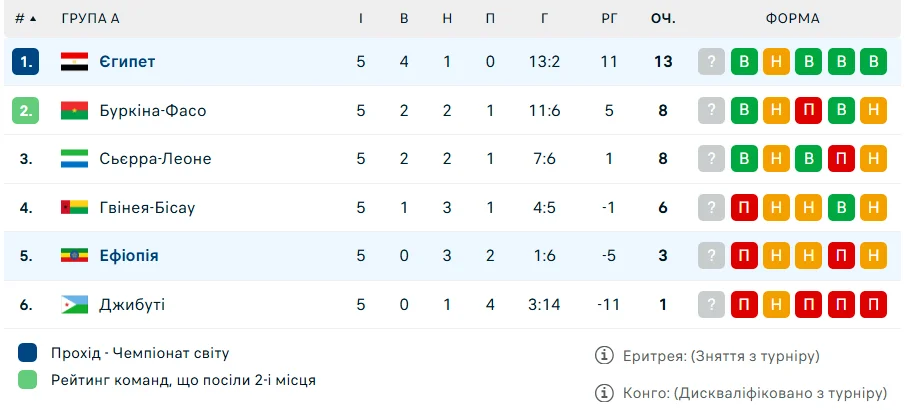This screenshot has width=905, height=410.
Task: Click the Burkina Faso flag icon
Action: [75, 110]
